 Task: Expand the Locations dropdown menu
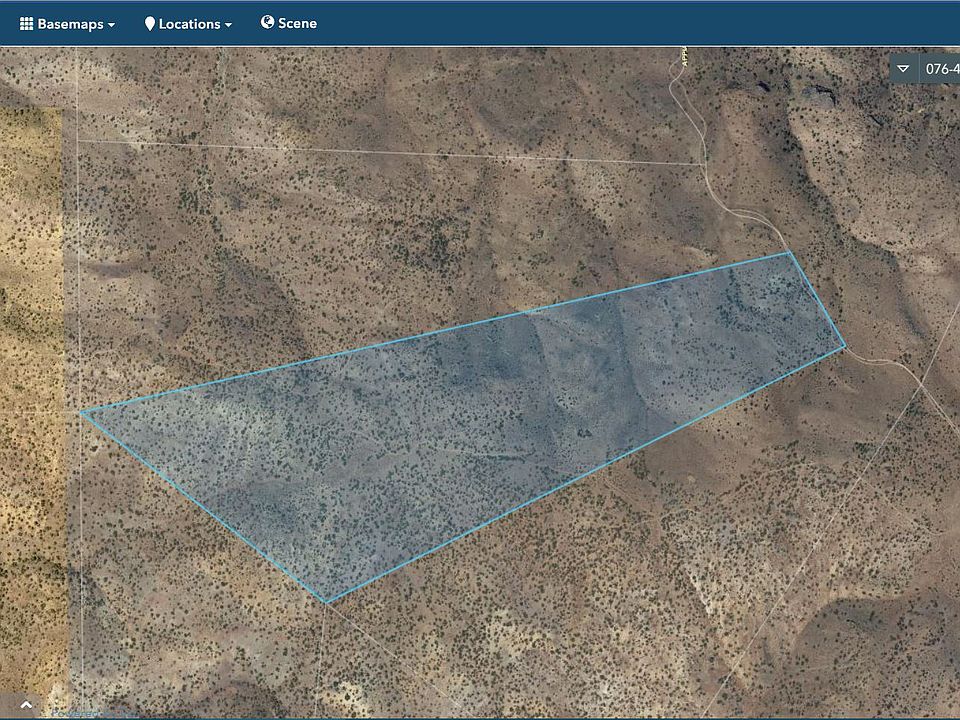pyautogui.click(x=189, y=23)
